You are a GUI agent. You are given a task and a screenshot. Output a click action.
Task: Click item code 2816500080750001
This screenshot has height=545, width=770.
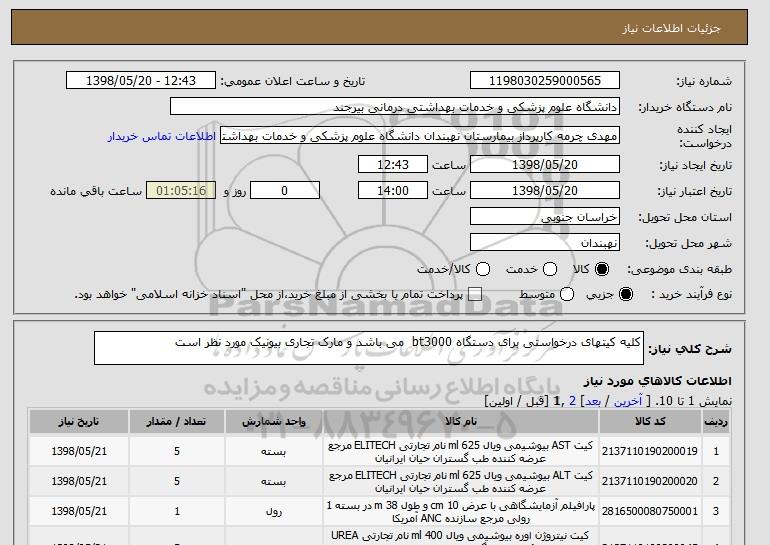click(650, 511)
